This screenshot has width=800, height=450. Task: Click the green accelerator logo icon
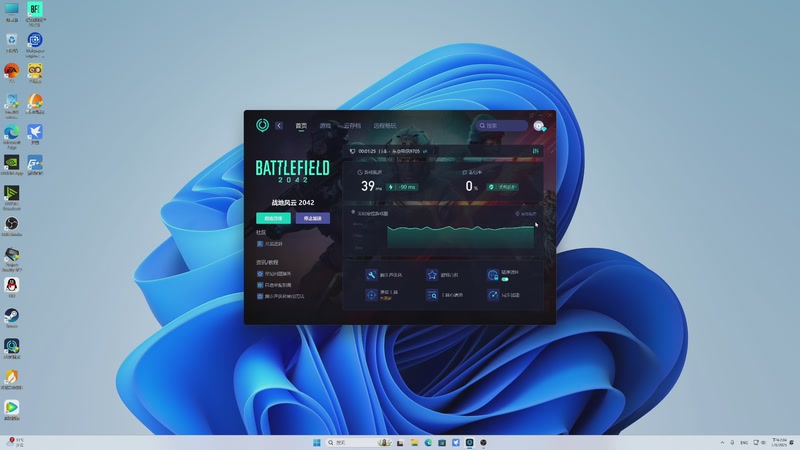(x=262, y=125)
